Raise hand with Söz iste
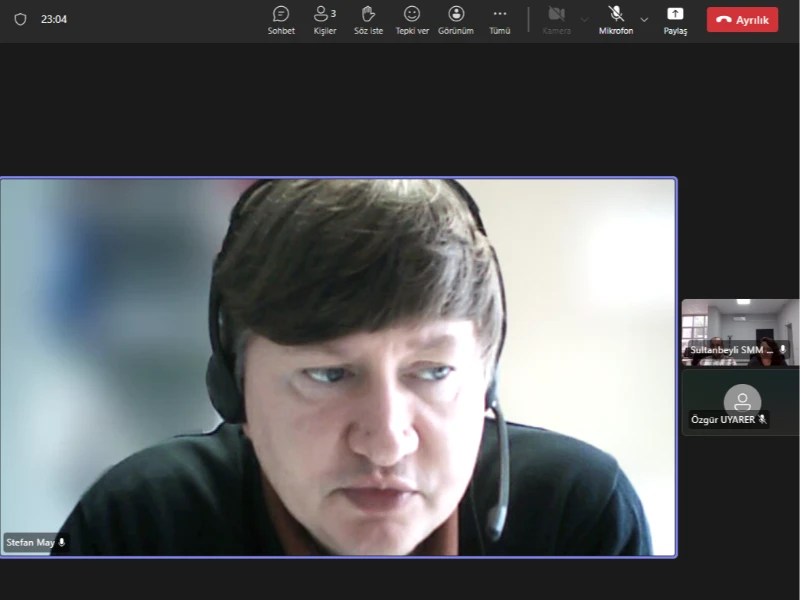 [x=368, y=19]
